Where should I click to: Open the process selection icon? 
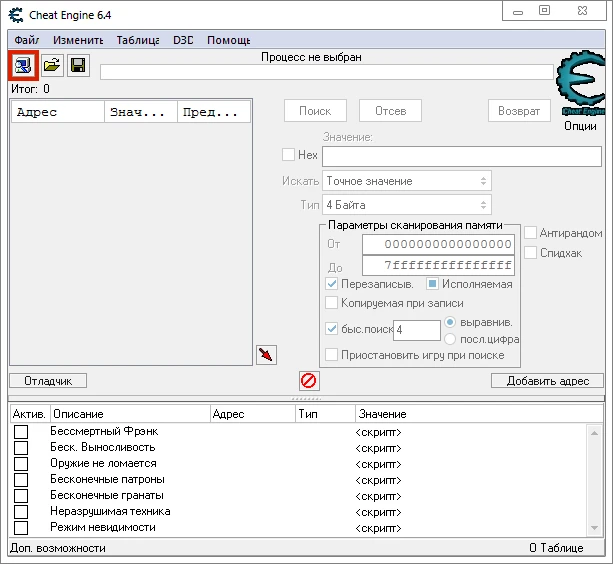pos(23,65)
